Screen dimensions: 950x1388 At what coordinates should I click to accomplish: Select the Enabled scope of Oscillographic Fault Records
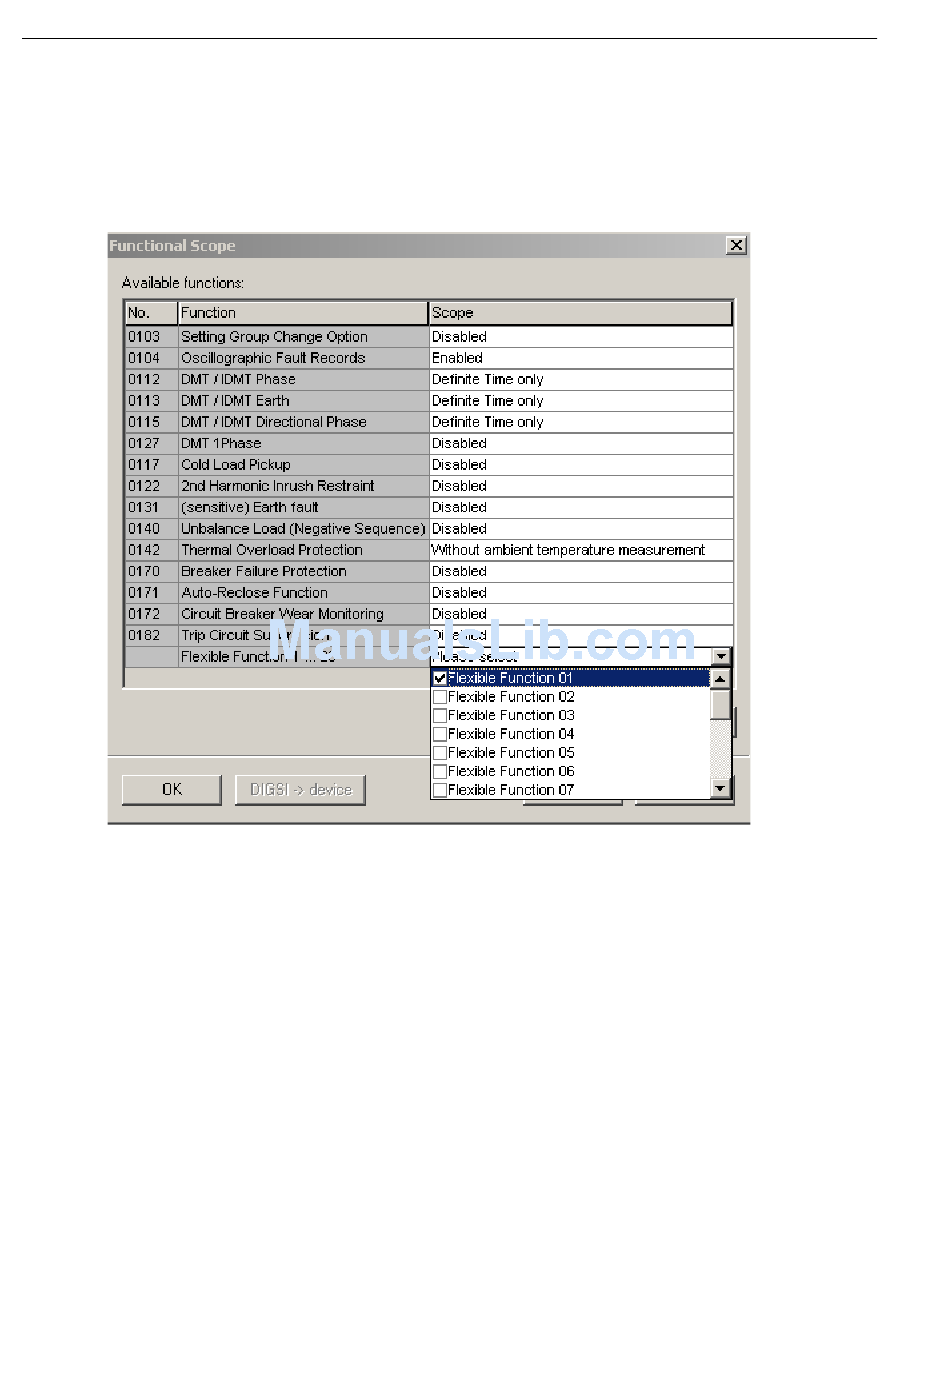pos(581,358)
